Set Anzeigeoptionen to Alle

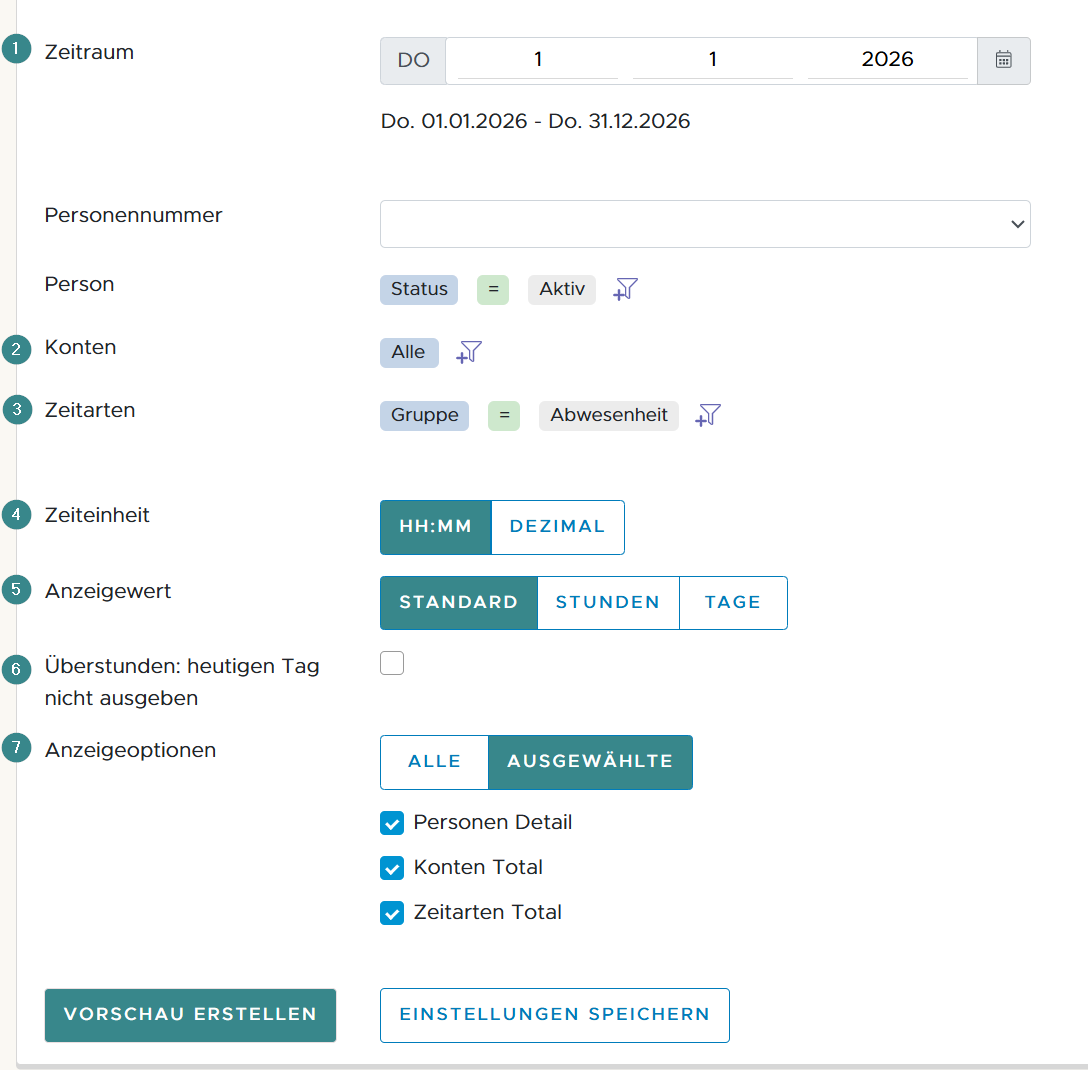434,762
